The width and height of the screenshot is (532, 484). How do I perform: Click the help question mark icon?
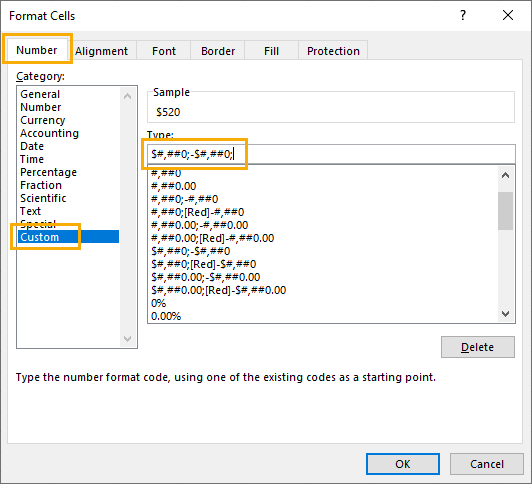point(463,15)
